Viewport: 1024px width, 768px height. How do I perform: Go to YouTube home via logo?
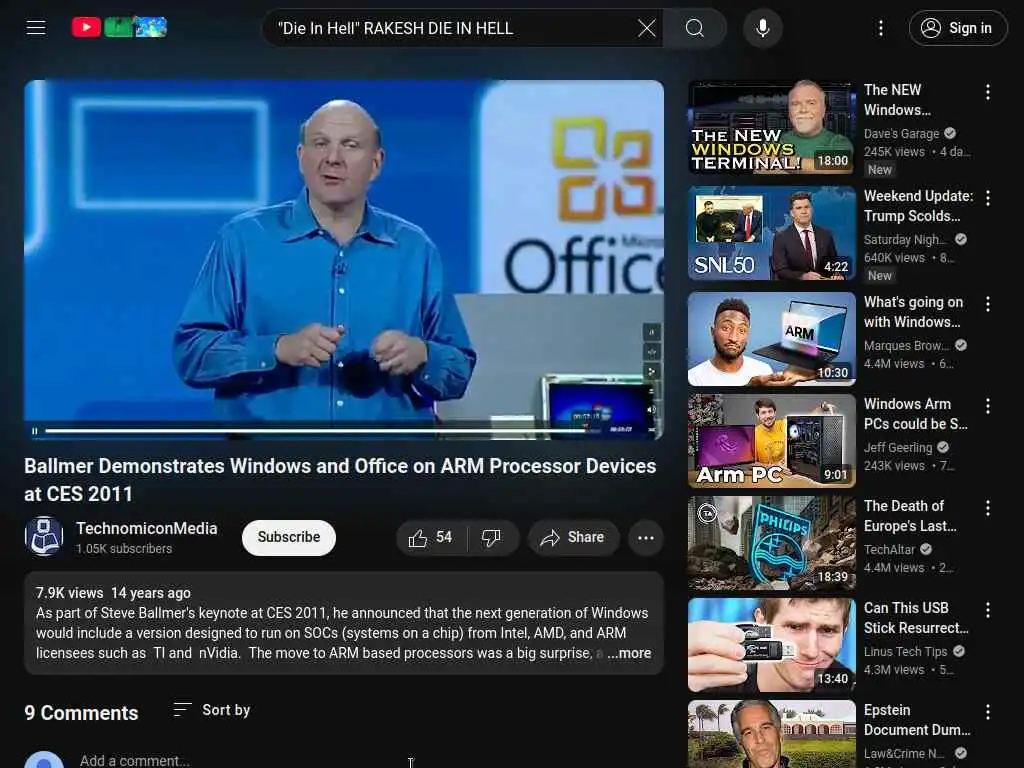[x=119, y=27]
